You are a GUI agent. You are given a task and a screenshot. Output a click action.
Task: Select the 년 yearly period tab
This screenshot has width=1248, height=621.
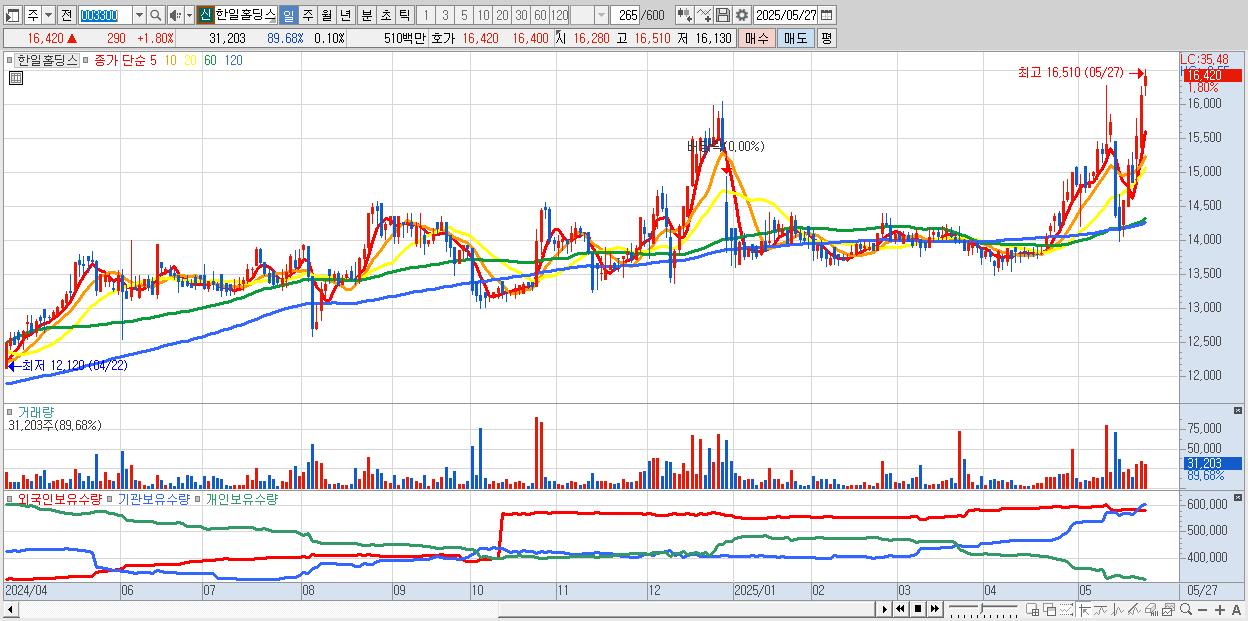tap(345, 15)
